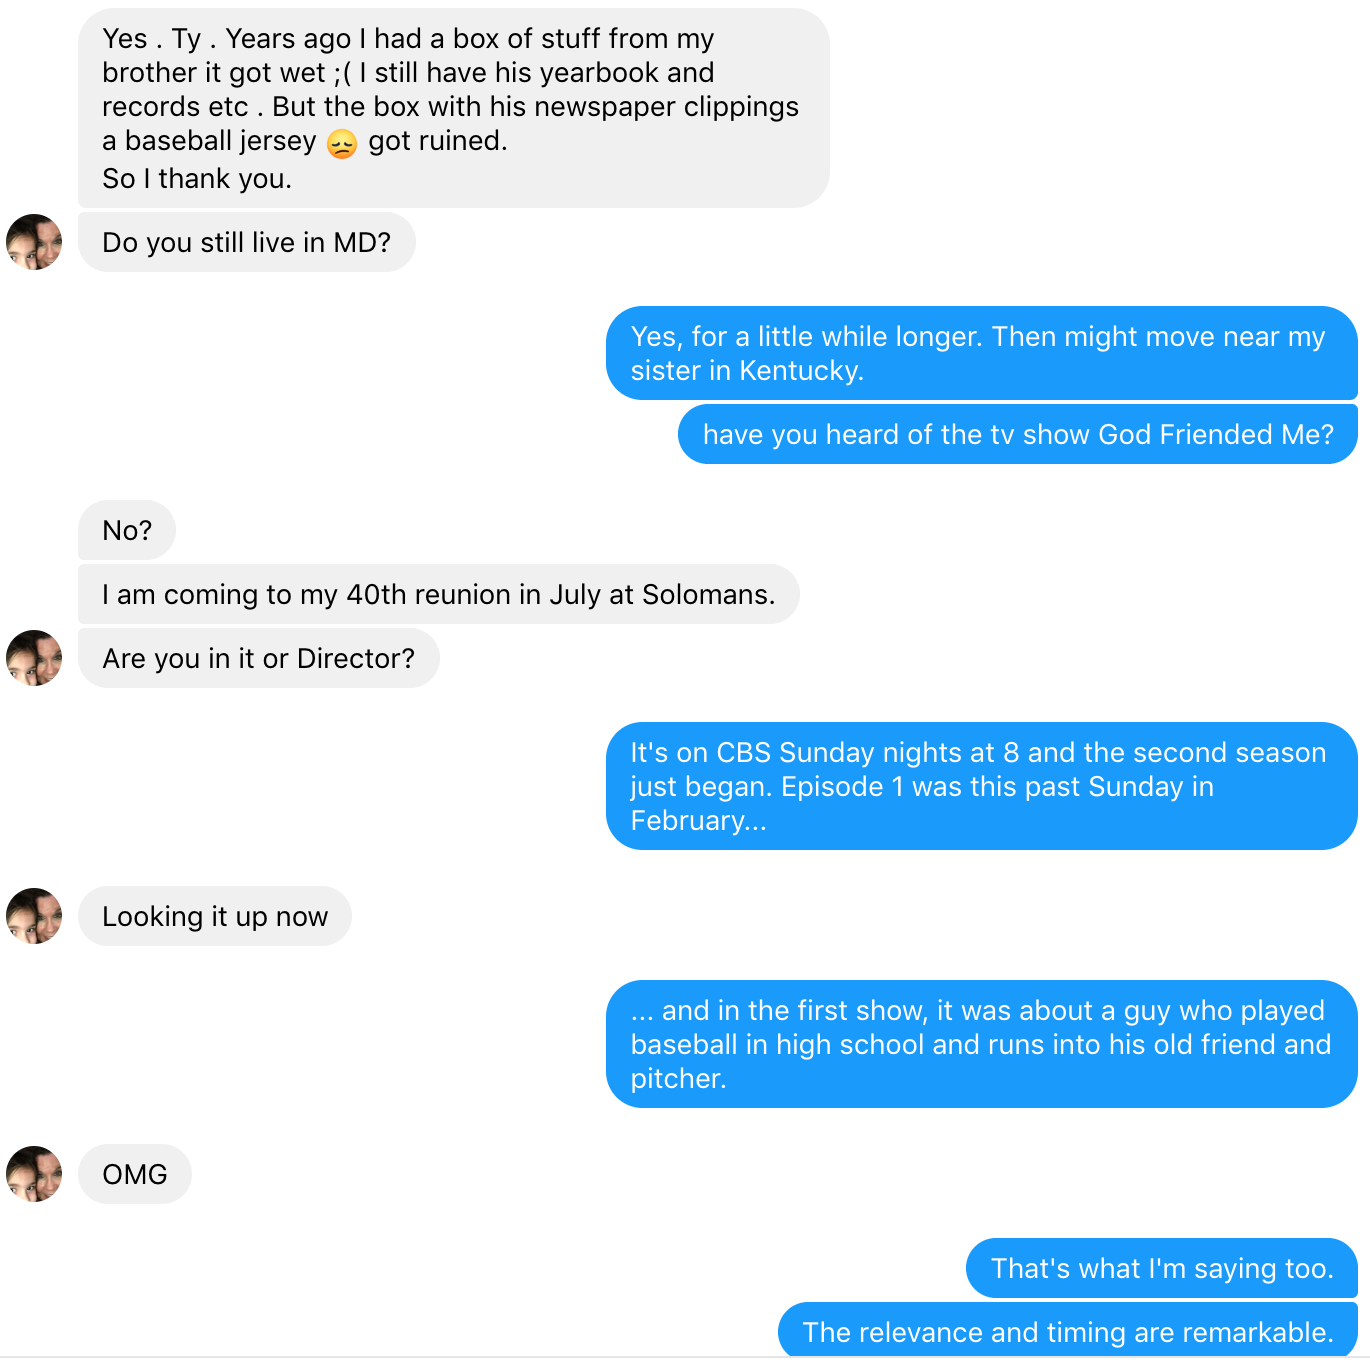
Task: Click the "So I thank you." line of text
Action: (197, 179)
